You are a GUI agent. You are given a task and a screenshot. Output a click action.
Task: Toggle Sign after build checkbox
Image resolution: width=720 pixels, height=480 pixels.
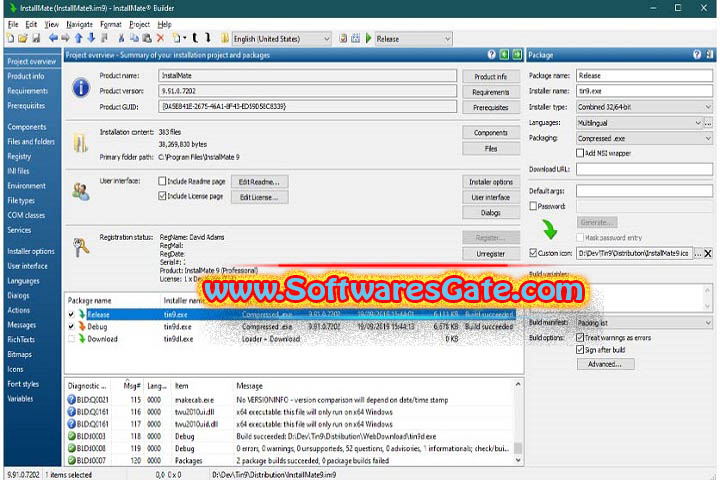click(x=580, y=350)
